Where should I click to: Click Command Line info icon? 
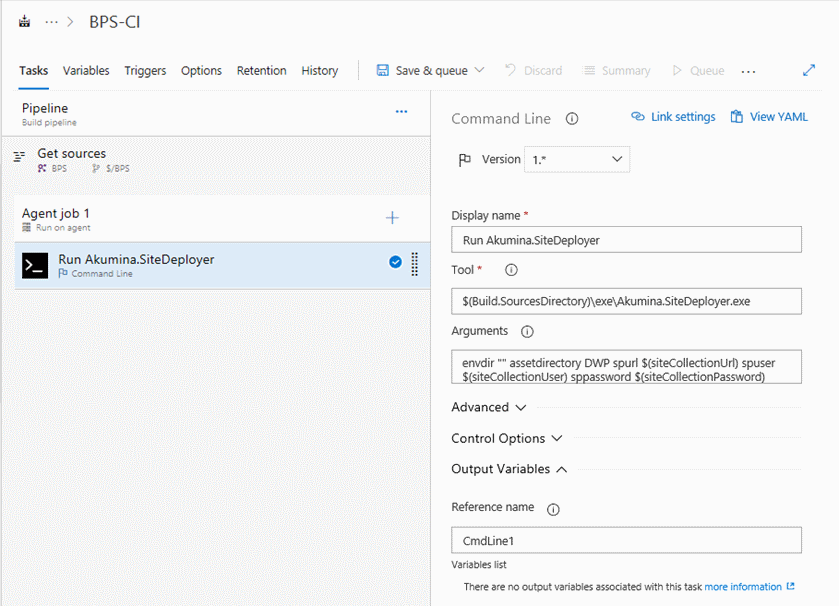pyautogui.click(x=572, y=119)
